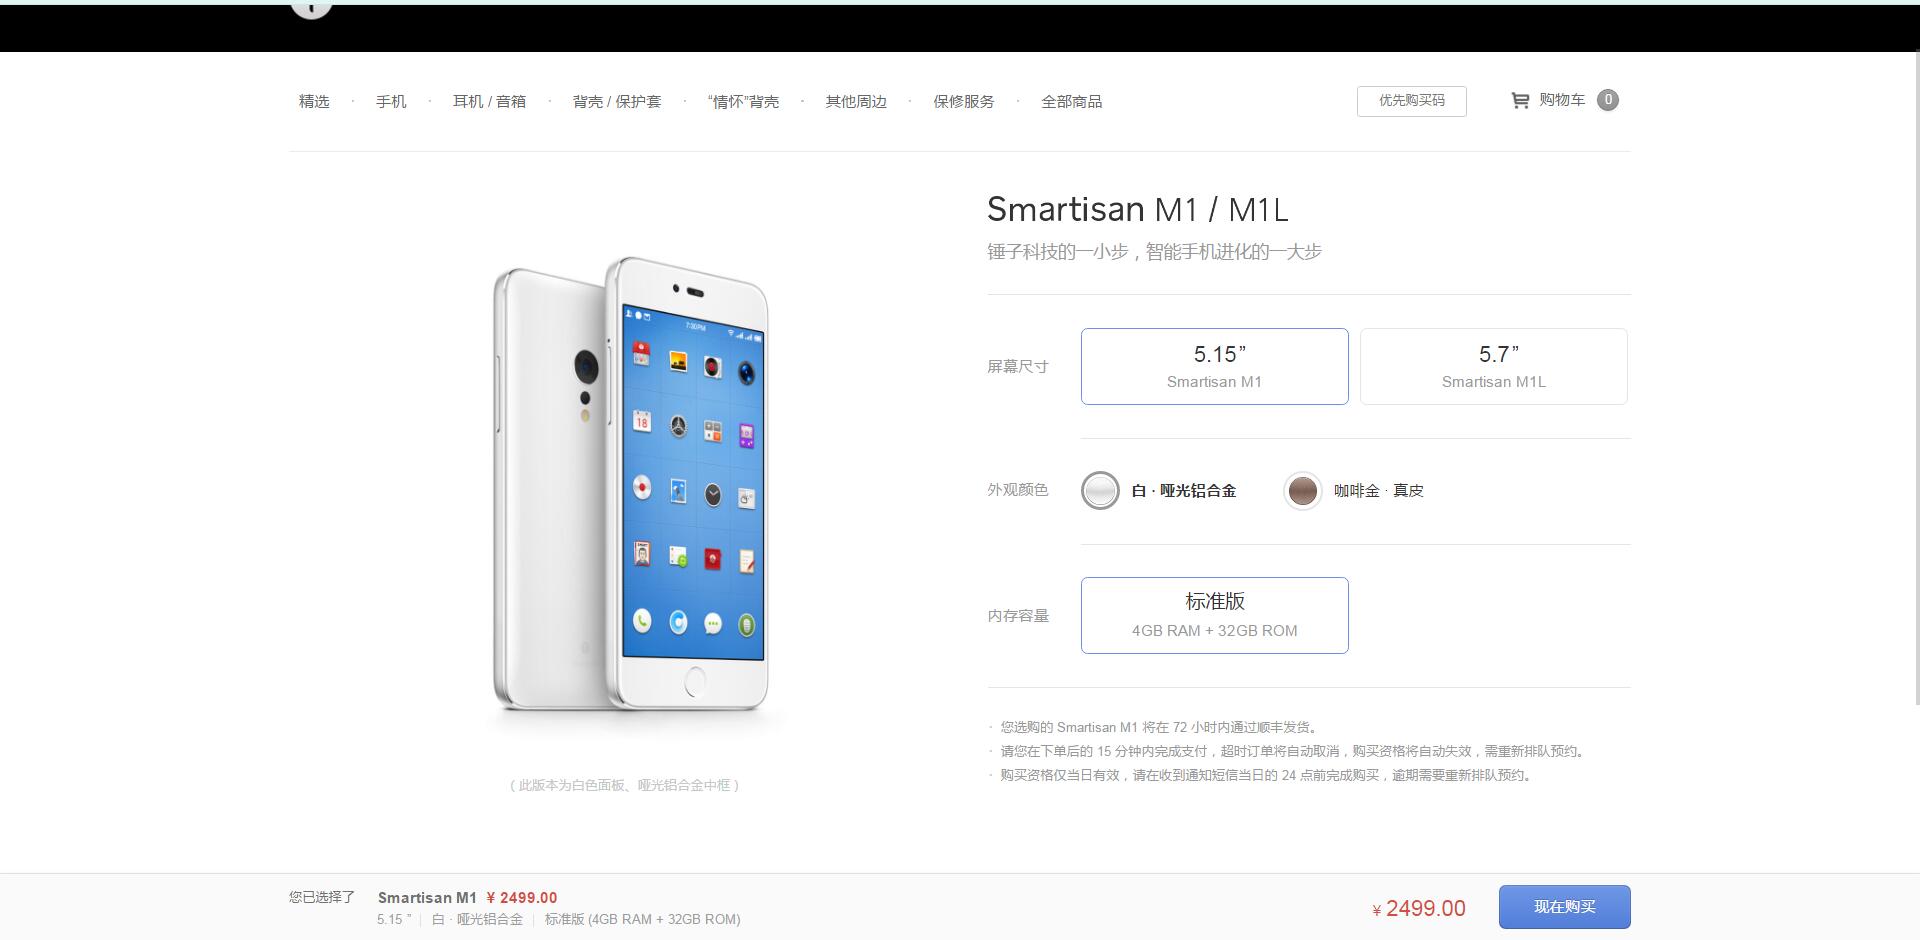The width and height of the screenshot is (1920, 940).
Task: Select the 5.15" Smartisan M1 screen size
Action: [1215, 367]
